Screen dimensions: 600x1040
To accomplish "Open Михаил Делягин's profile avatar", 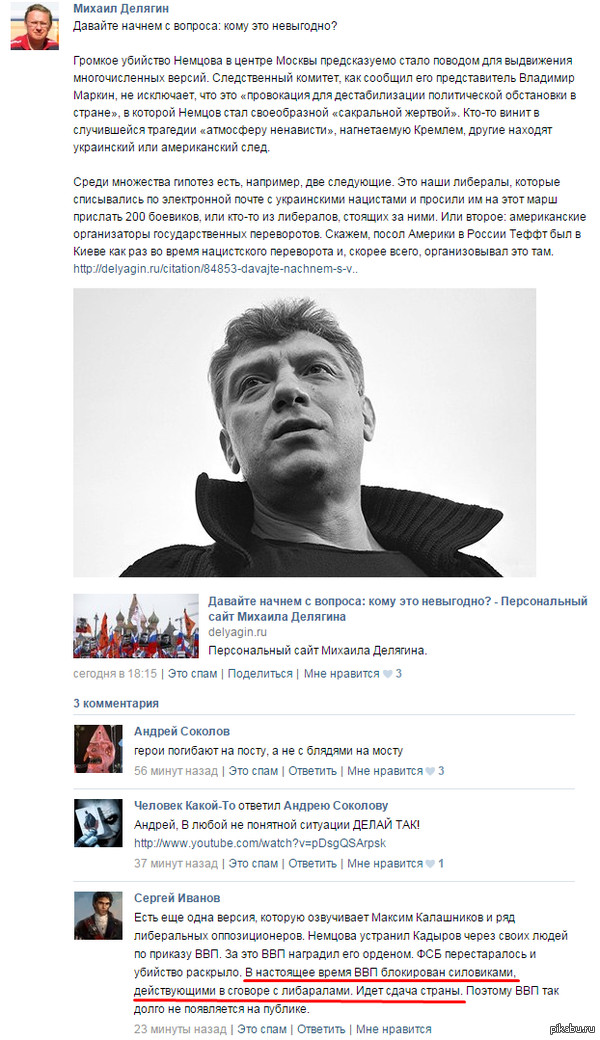I will coord(34,26).
